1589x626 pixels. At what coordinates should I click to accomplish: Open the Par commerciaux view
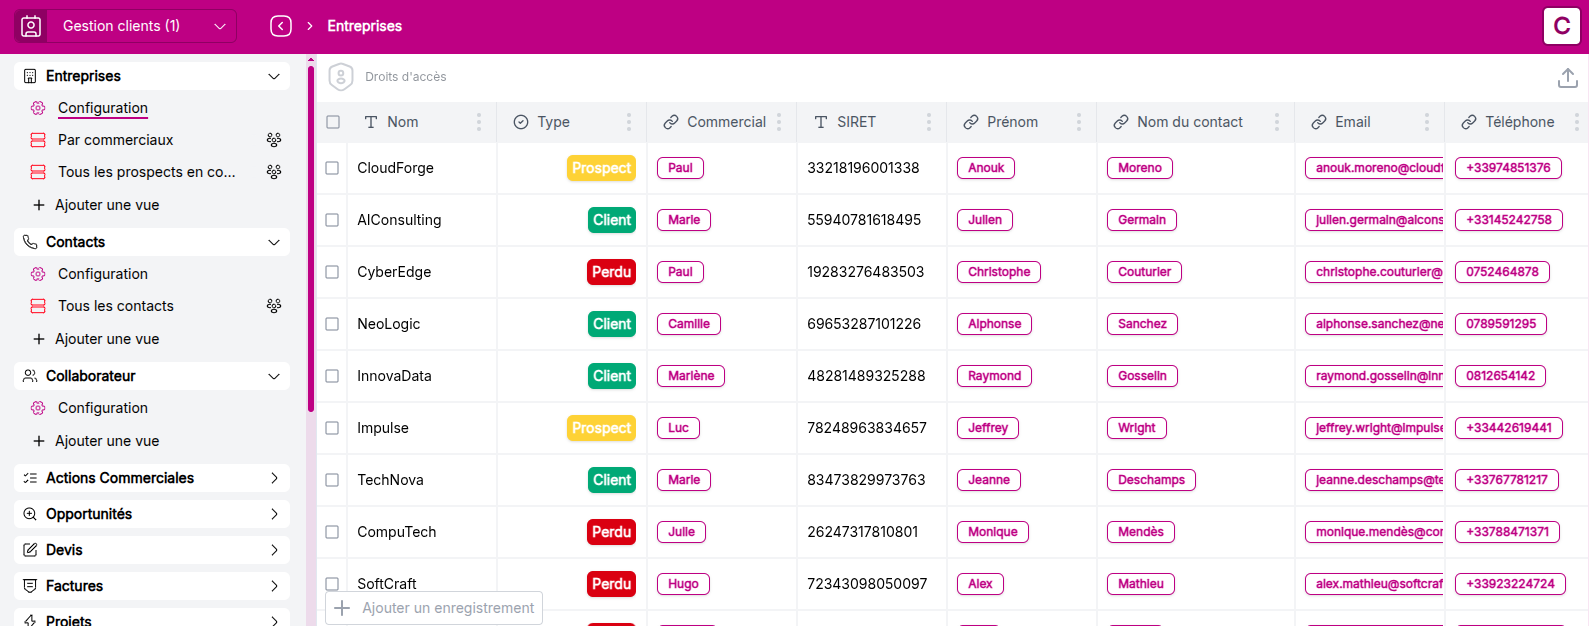point(116,140)
